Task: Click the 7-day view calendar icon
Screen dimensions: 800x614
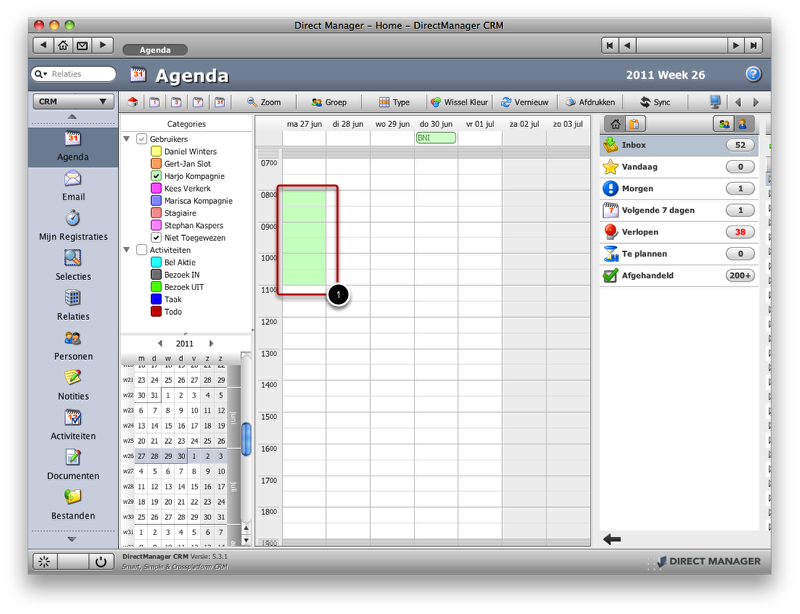Action: click(198, 102)
